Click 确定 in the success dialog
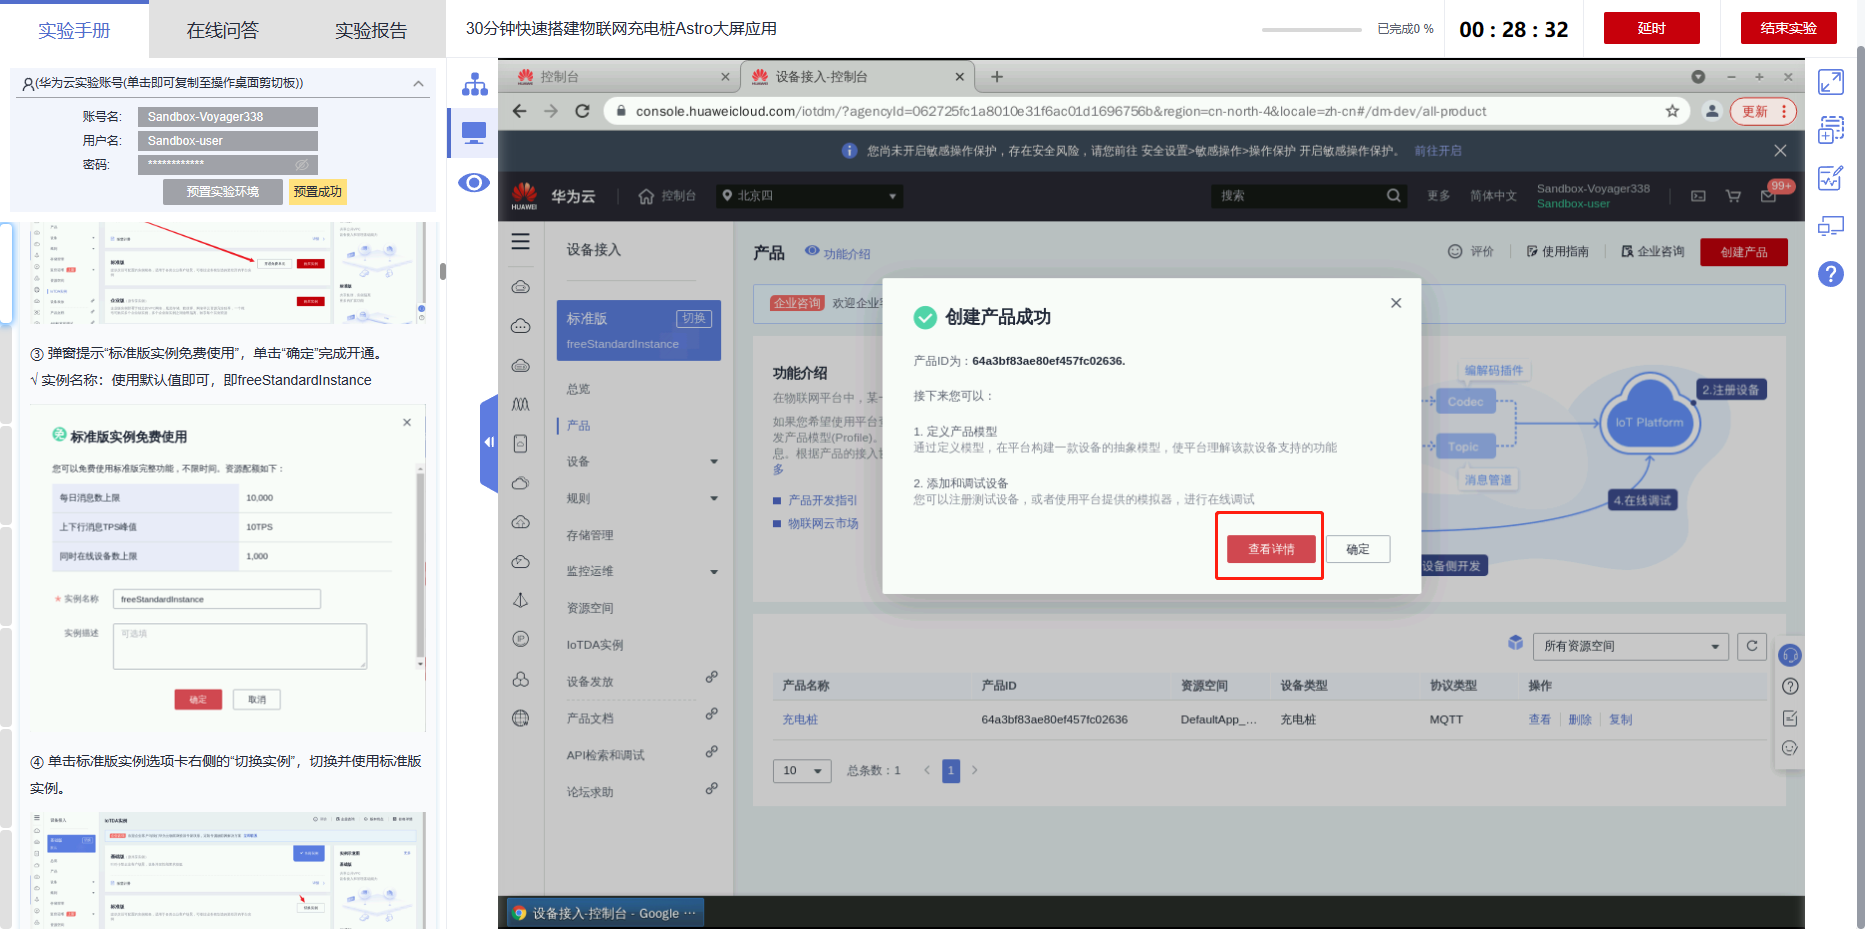1865x929 pixels. point(1358,549)
